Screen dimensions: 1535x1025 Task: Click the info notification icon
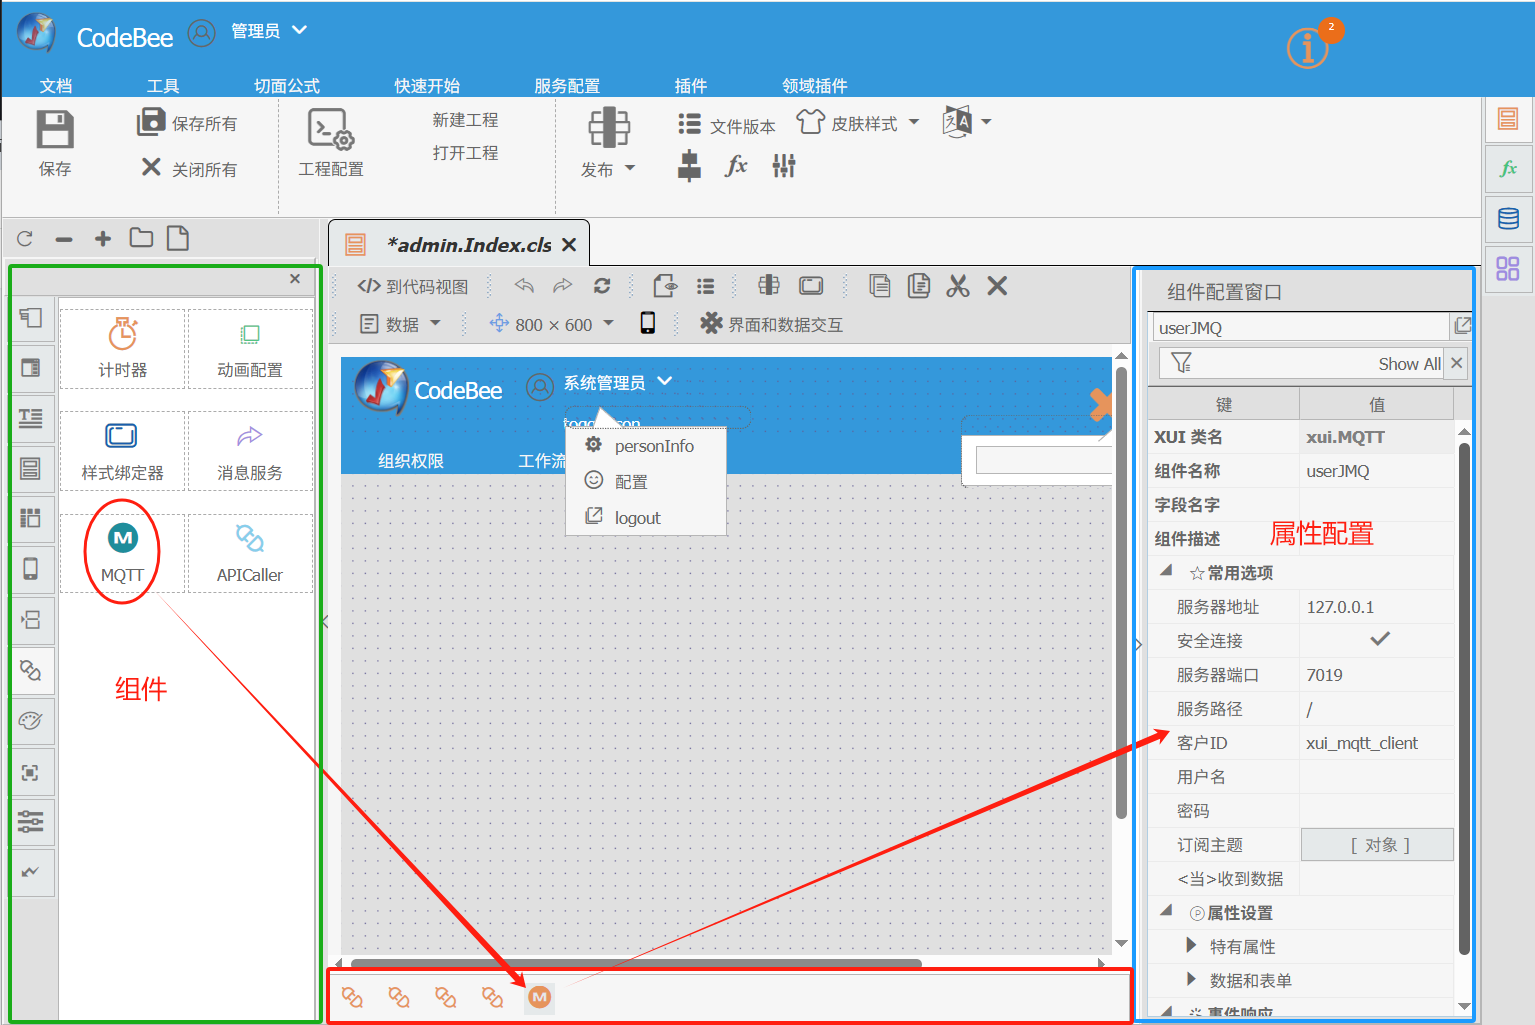(x=1307, y=47)
